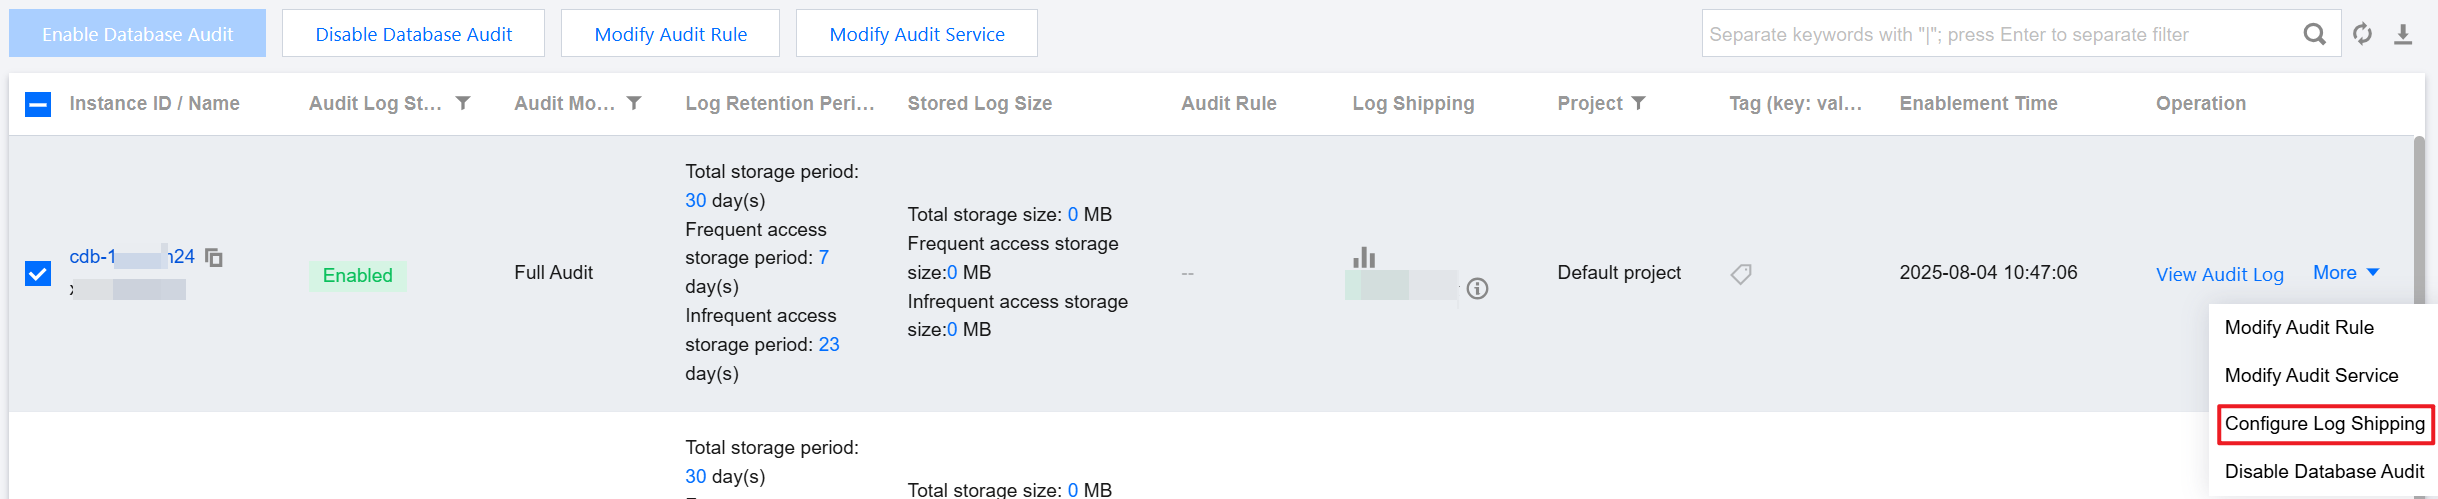Refresh the audit instance list
The width and height of the screenshot is (2438, 499).
(x=2362, y=34)
